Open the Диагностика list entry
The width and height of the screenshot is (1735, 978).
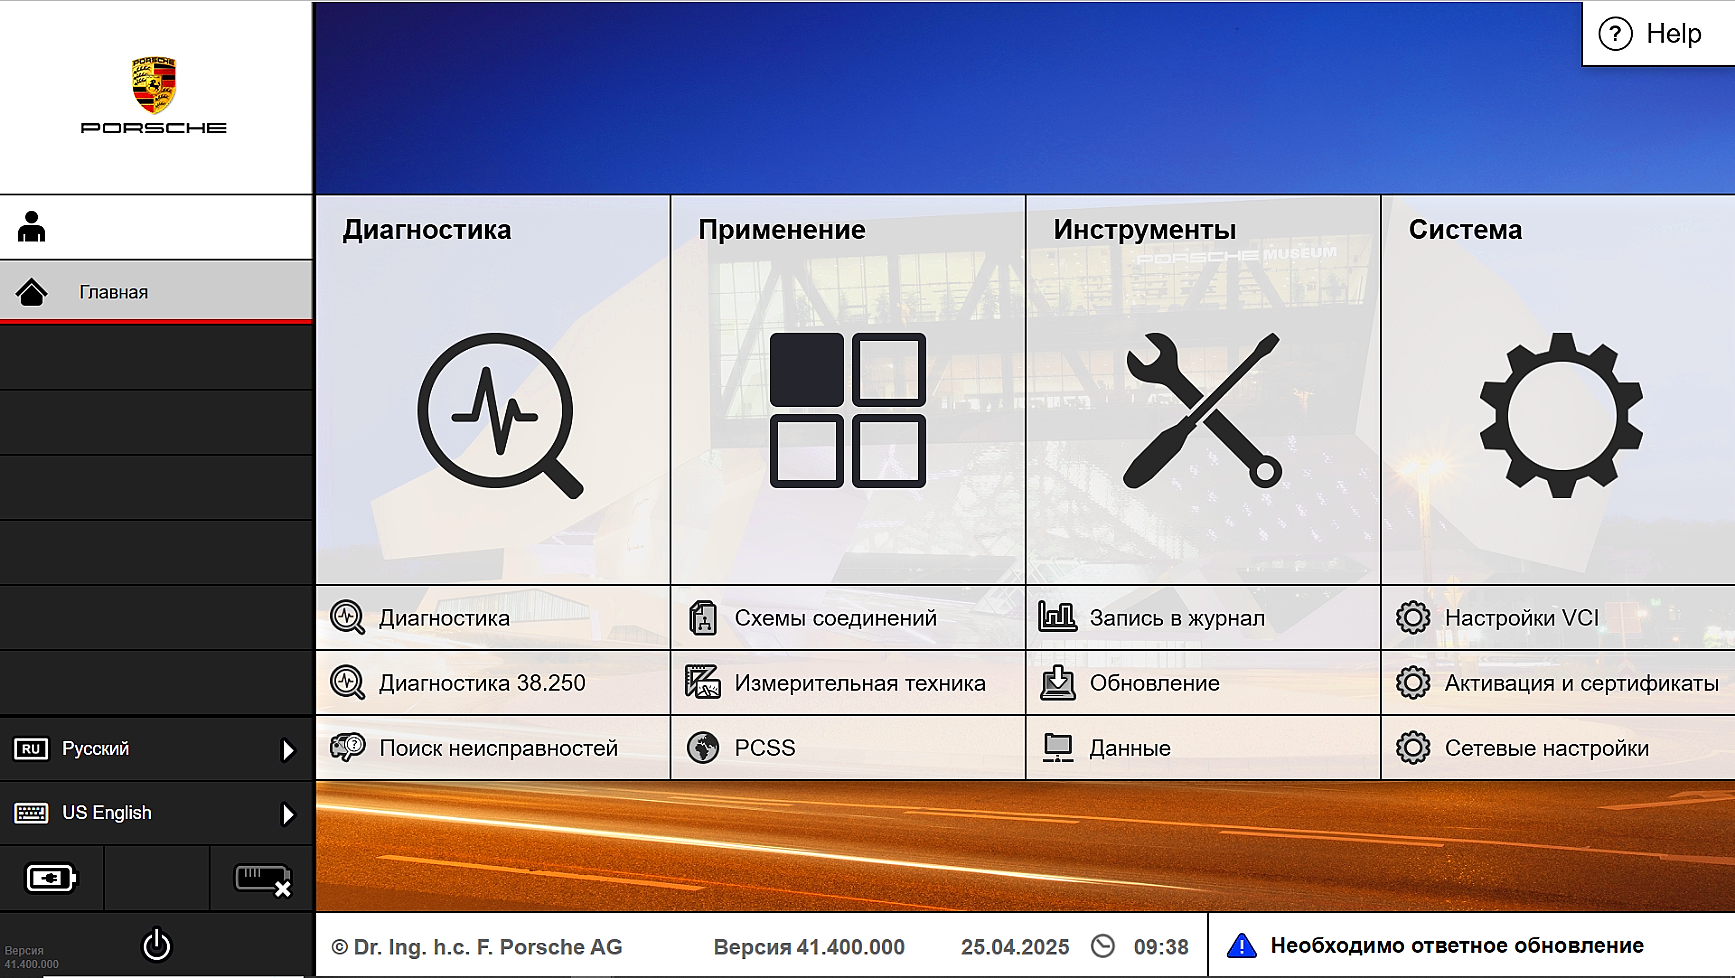[x=493, y=618]
